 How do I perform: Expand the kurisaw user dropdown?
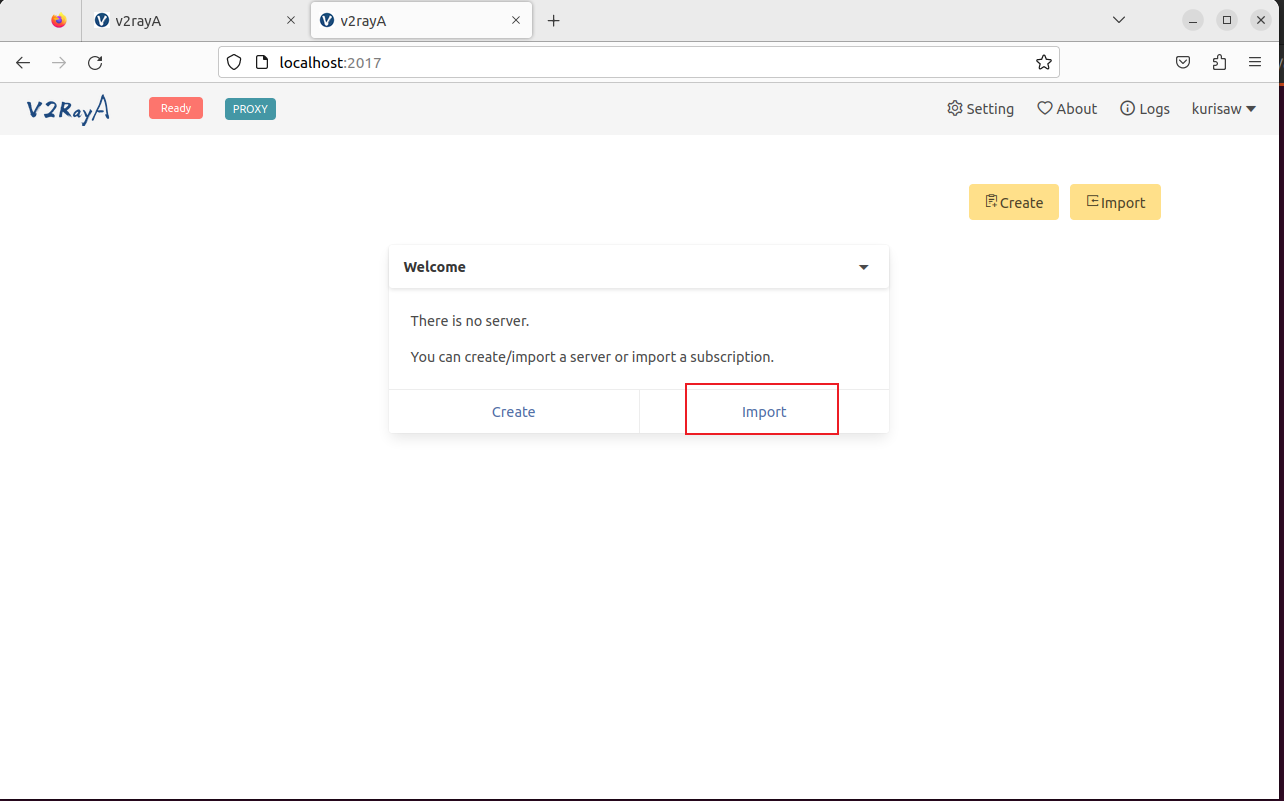pyautogui.click(x=1224, y=108)
